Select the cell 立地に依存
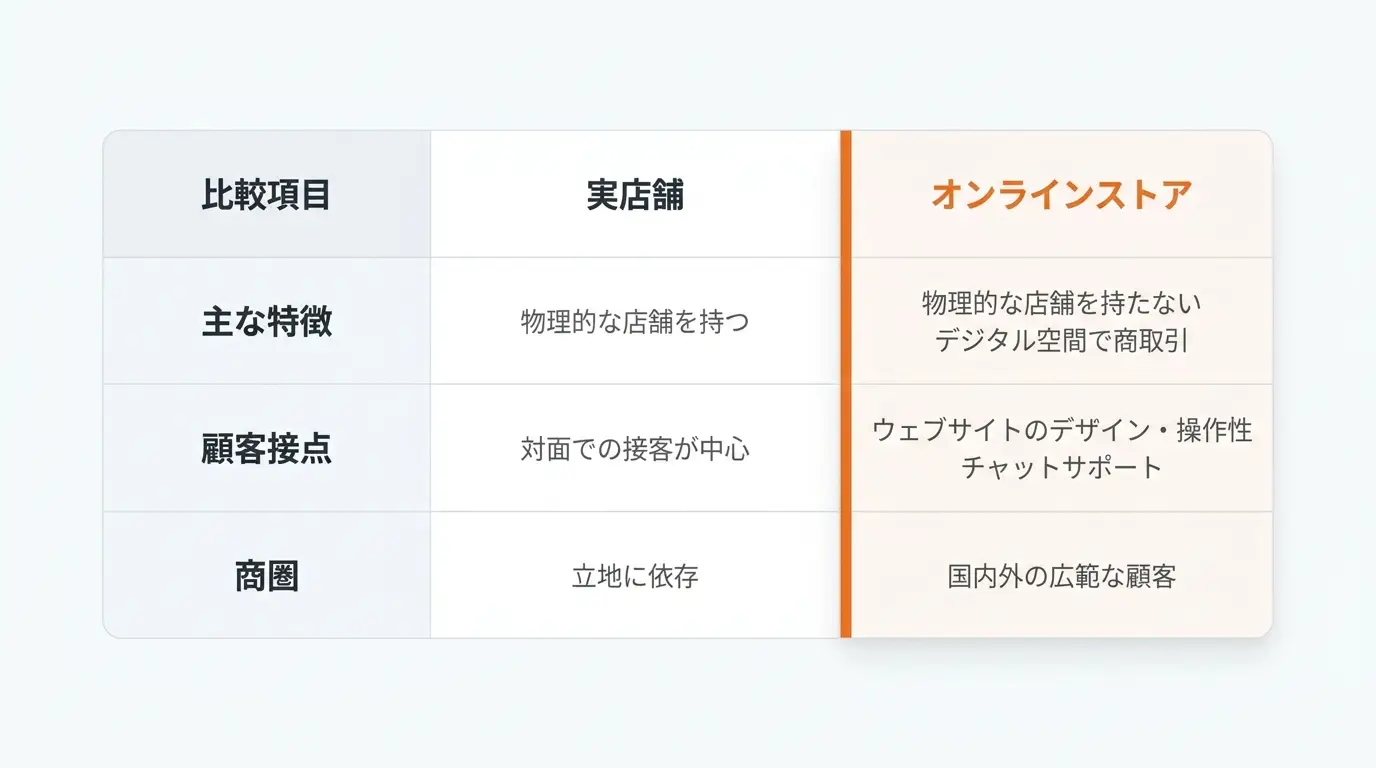Image resolution: width=1376 pixels, height=768 pixels. pos(635,576)
